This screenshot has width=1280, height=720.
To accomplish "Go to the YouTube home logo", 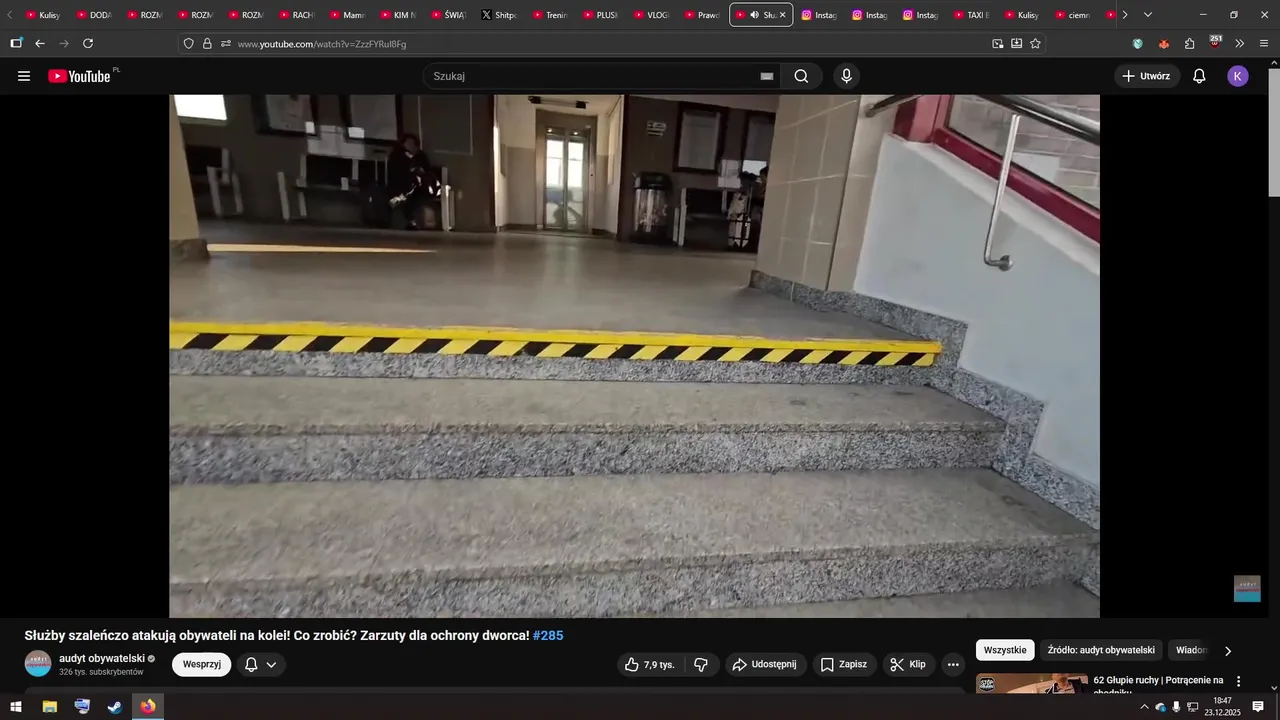I will (x=80, y=76).
